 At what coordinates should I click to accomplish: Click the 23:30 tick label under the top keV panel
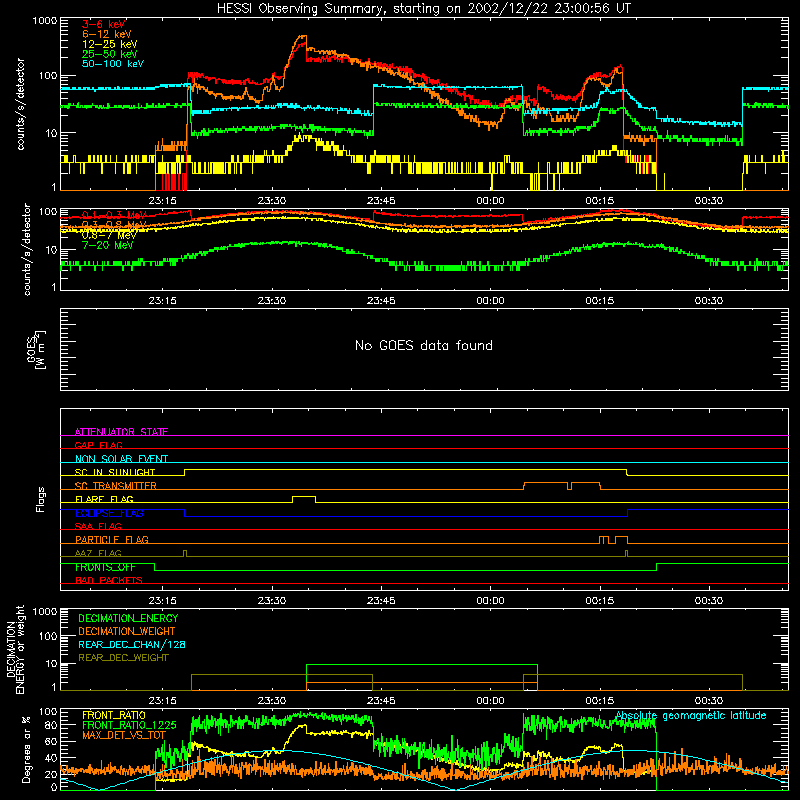point(271,201)
